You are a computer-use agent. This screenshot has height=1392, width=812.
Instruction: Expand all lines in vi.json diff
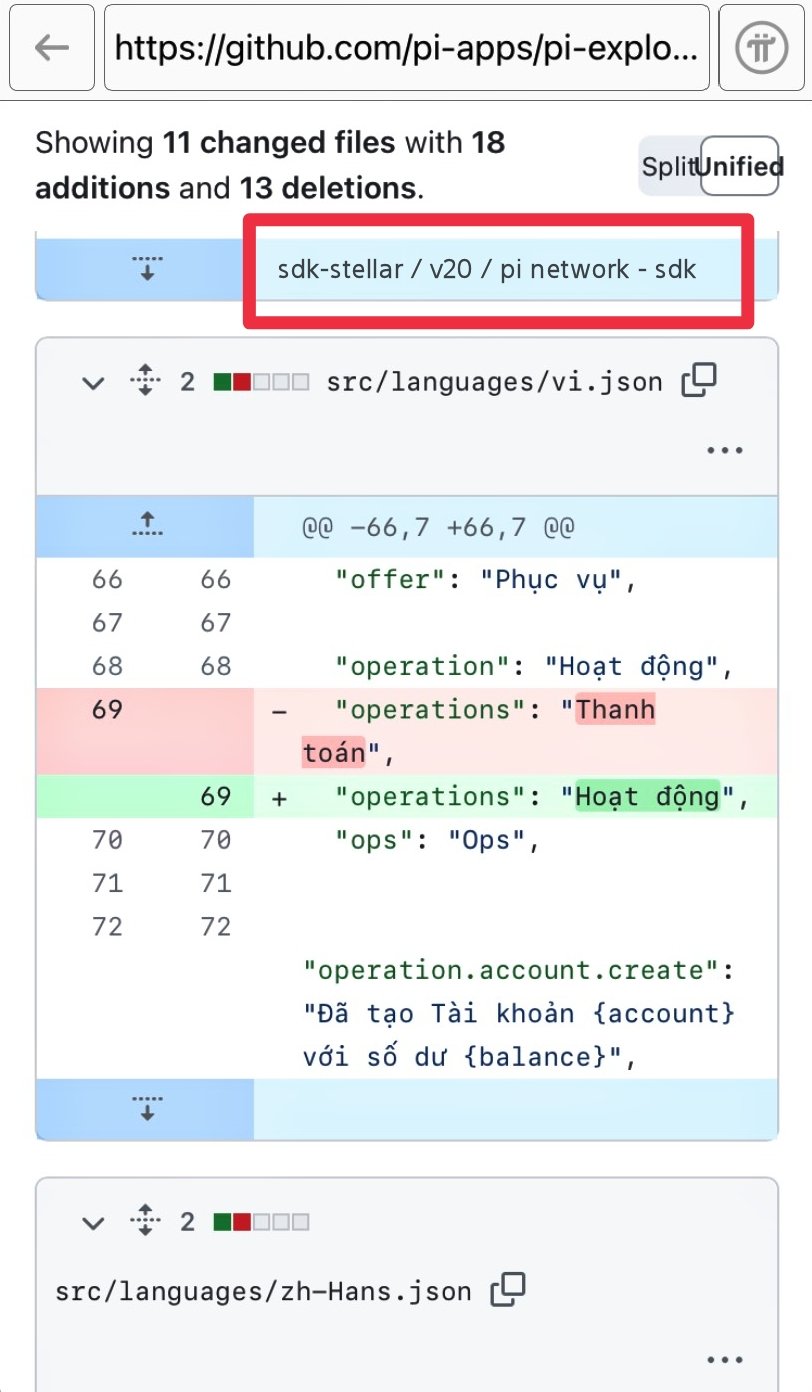pyautogui.click(x=146, y=381)
